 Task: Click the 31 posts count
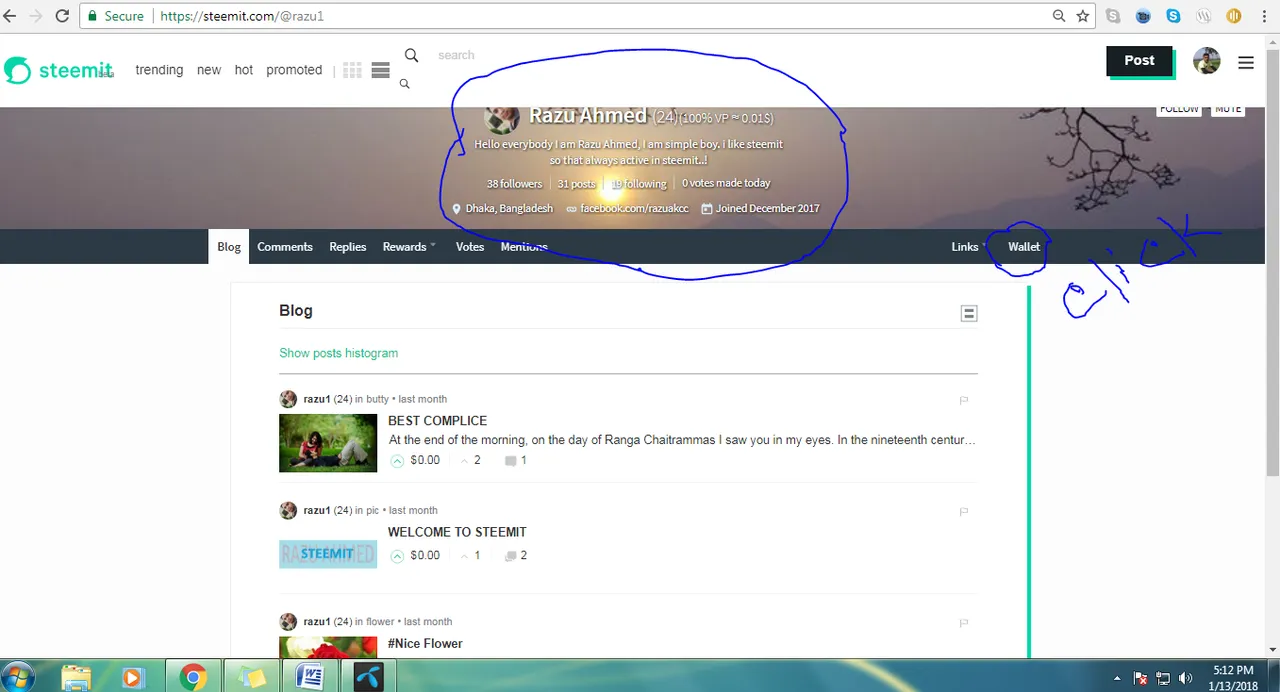click(x=576, y=183)
